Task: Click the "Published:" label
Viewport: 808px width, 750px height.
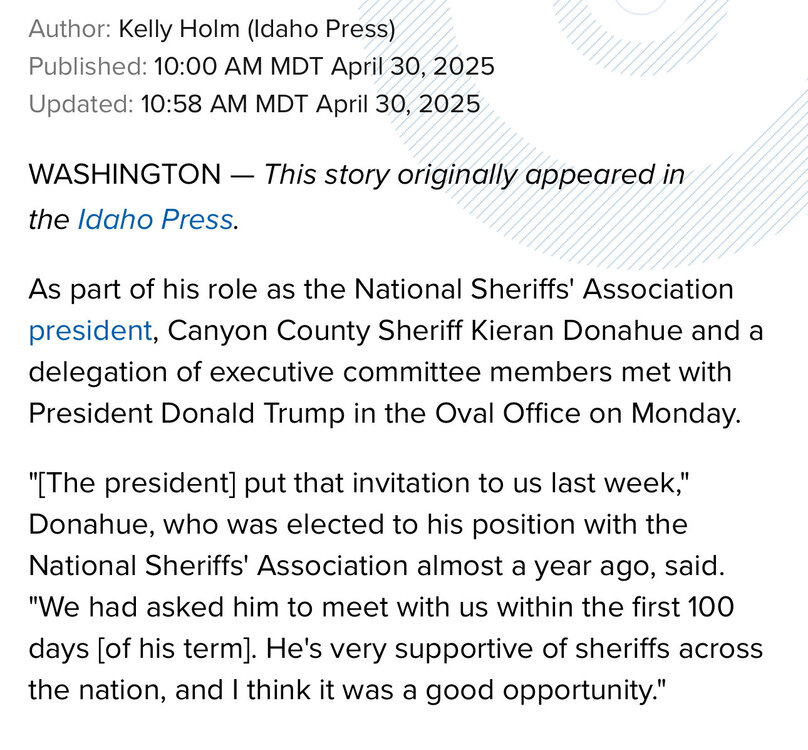Action: pos(87,66)
